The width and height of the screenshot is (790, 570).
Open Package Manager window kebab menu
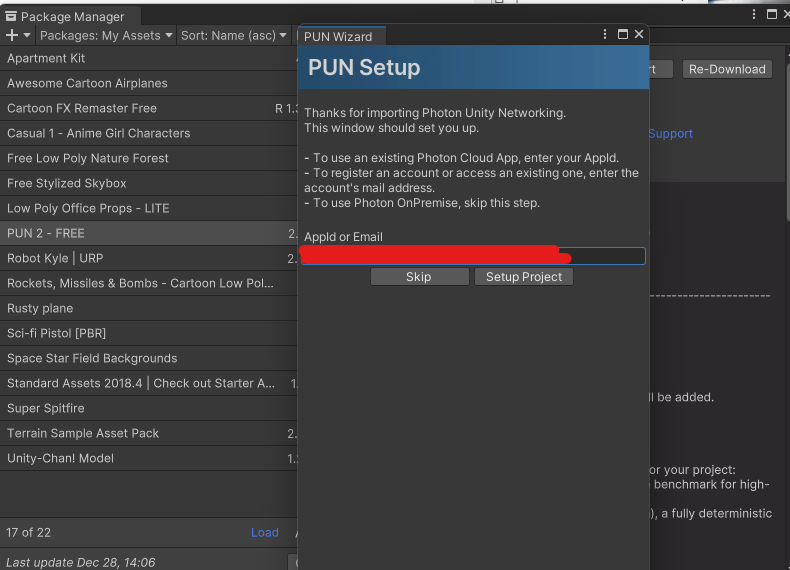pos(754,14)
